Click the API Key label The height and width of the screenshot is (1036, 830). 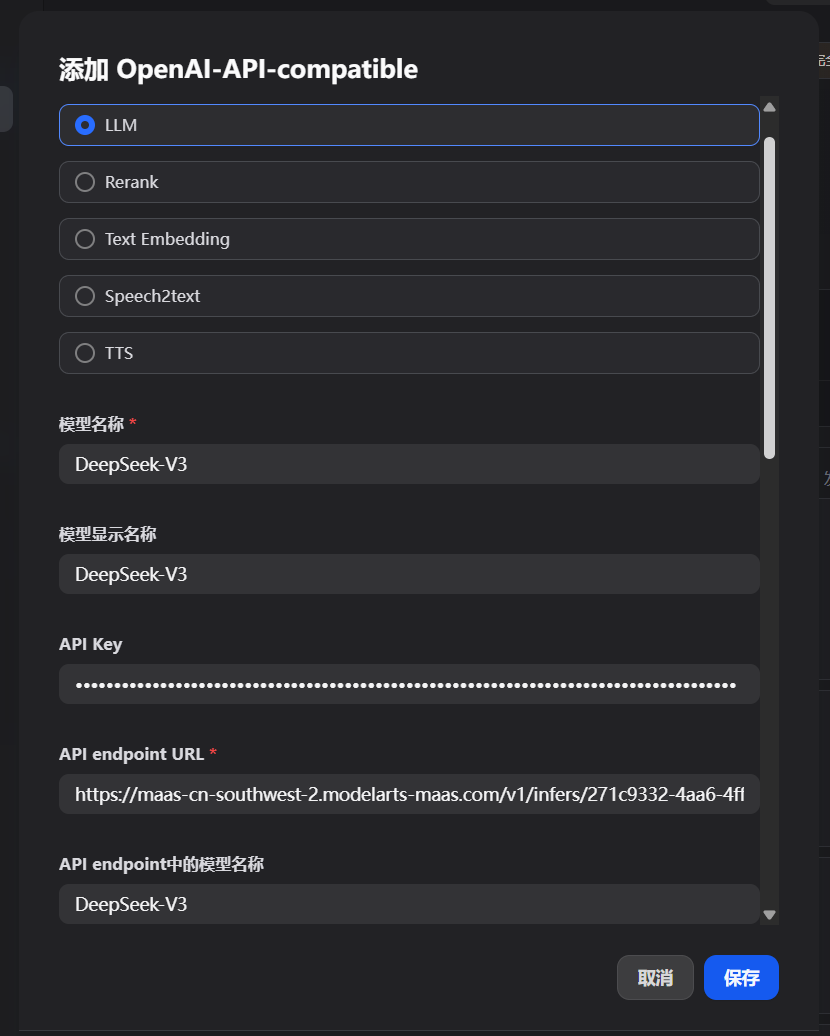point(91,644)
